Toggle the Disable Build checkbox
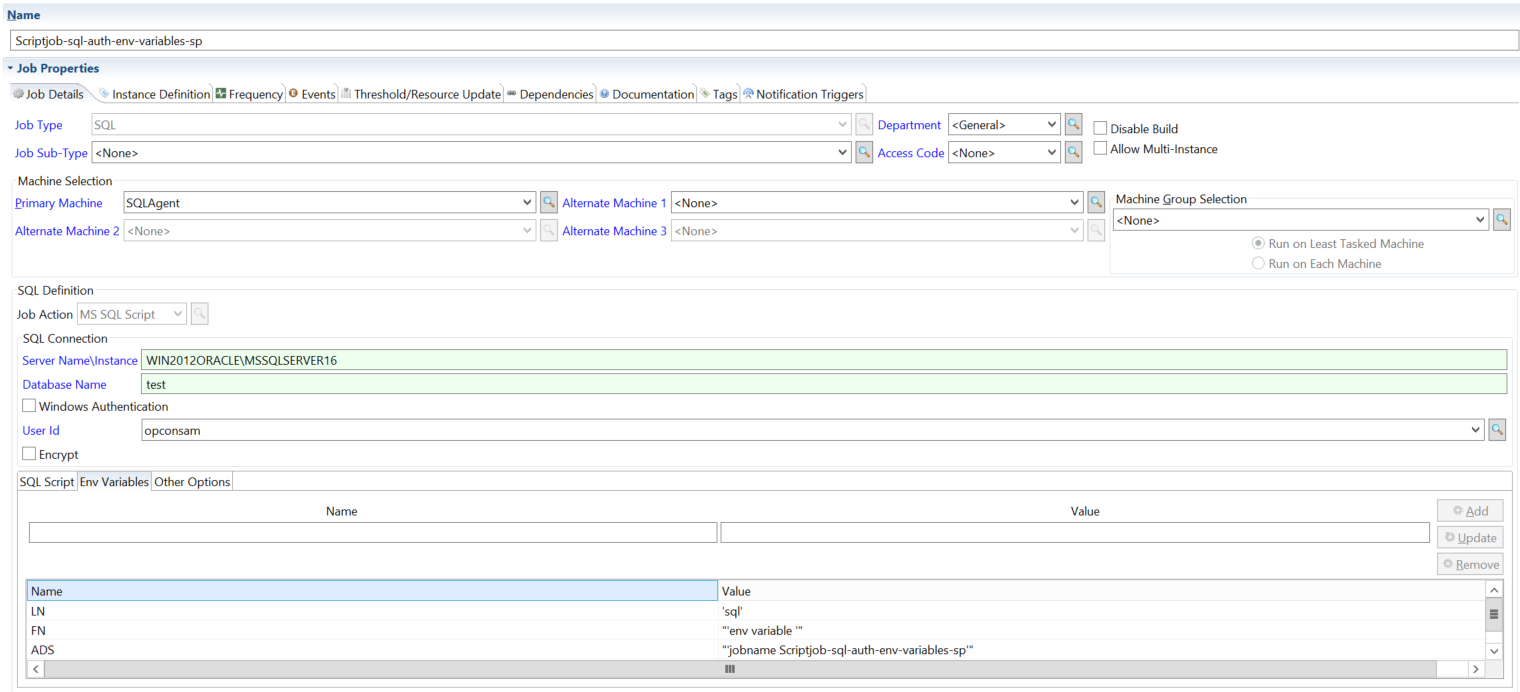 (x=1100, y=128)
